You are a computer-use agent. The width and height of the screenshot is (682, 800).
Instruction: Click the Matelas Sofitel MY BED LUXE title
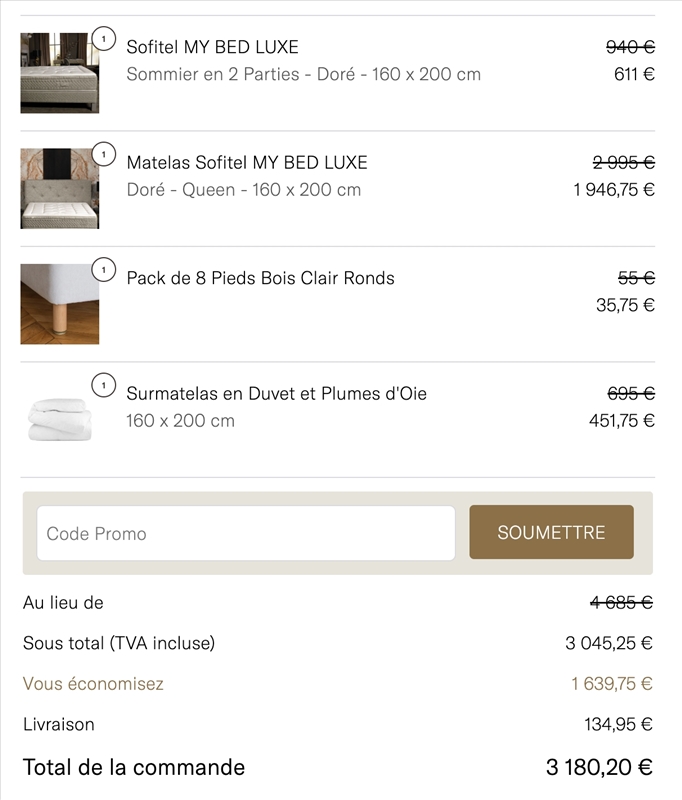(x=250, y=161)
